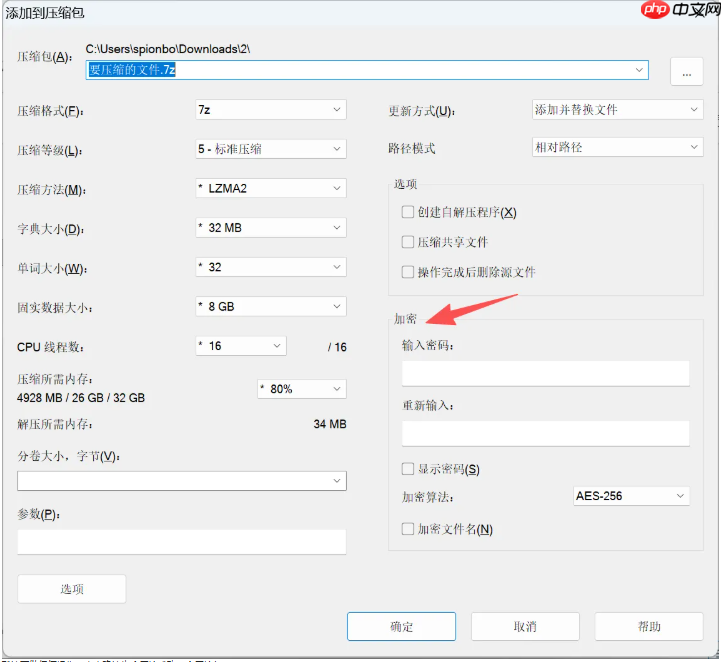Click the 帮助 button
722x662 pixels.
pyautogui.click(x=649, y=627)
